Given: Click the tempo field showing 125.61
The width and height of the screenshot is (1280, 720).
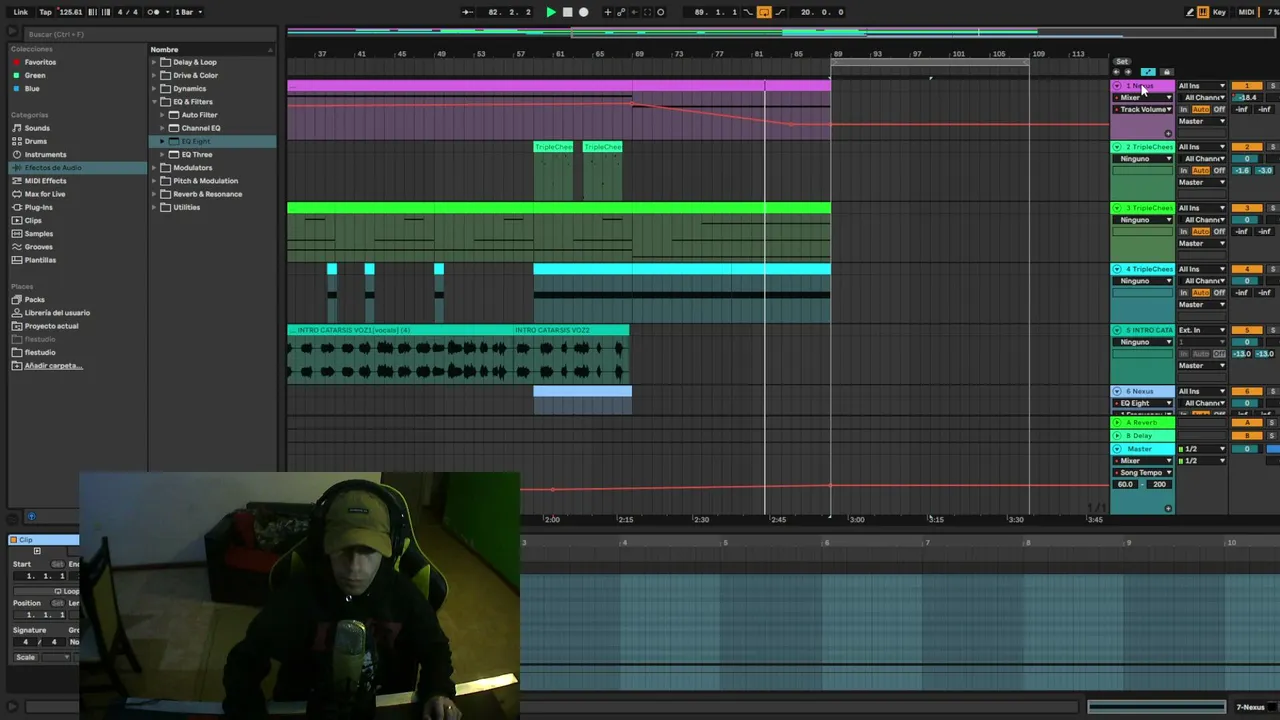Looking at the screenshot, I should click(71, 12).
